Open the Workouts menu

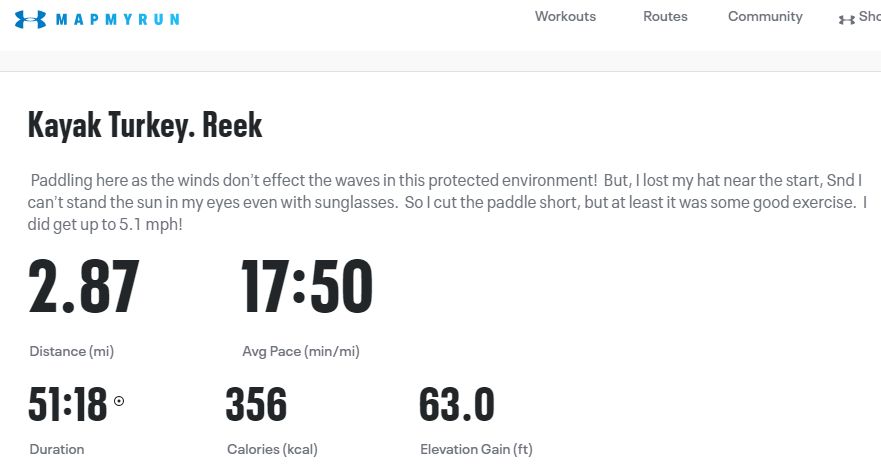point(565,16)
